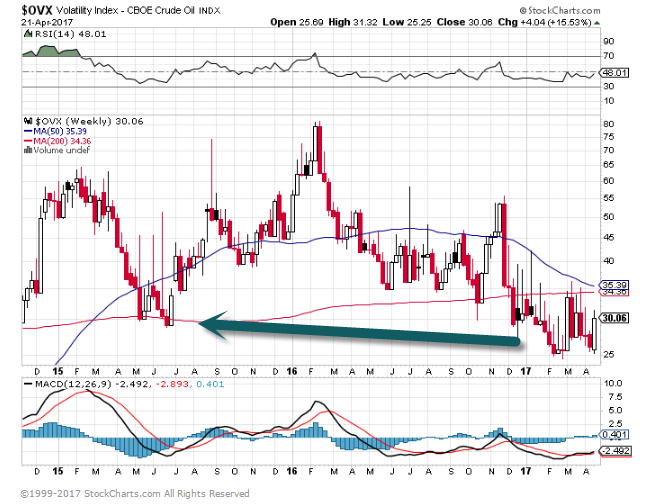Click the $OVX ticker symbol title

click(37, 10)
